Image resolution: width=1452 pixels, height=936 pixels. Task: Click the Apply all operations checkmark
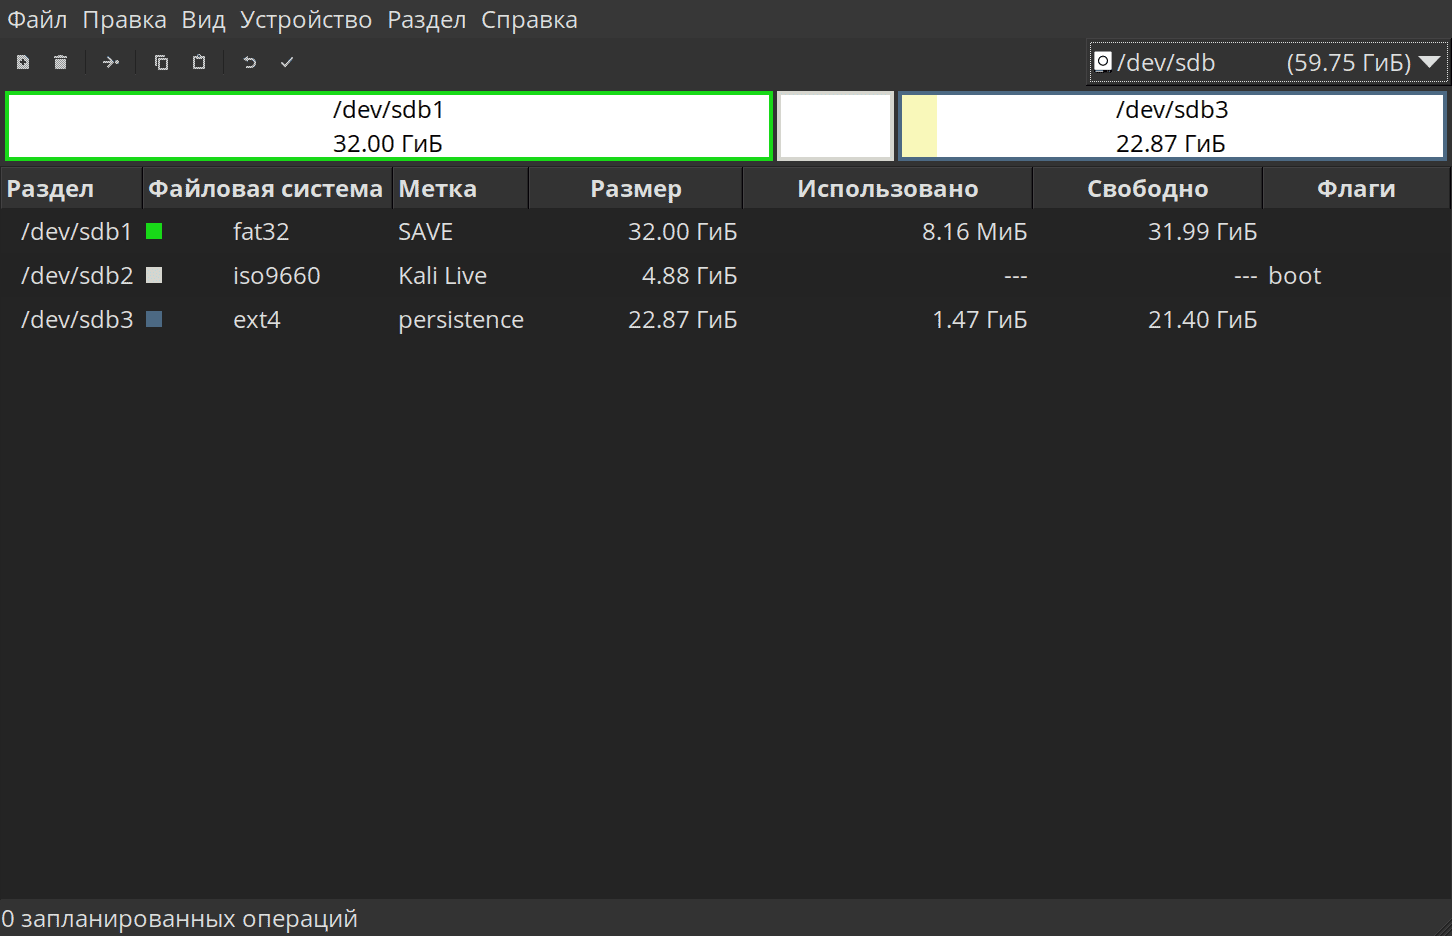pyautogui.click(x=287, y=62)
